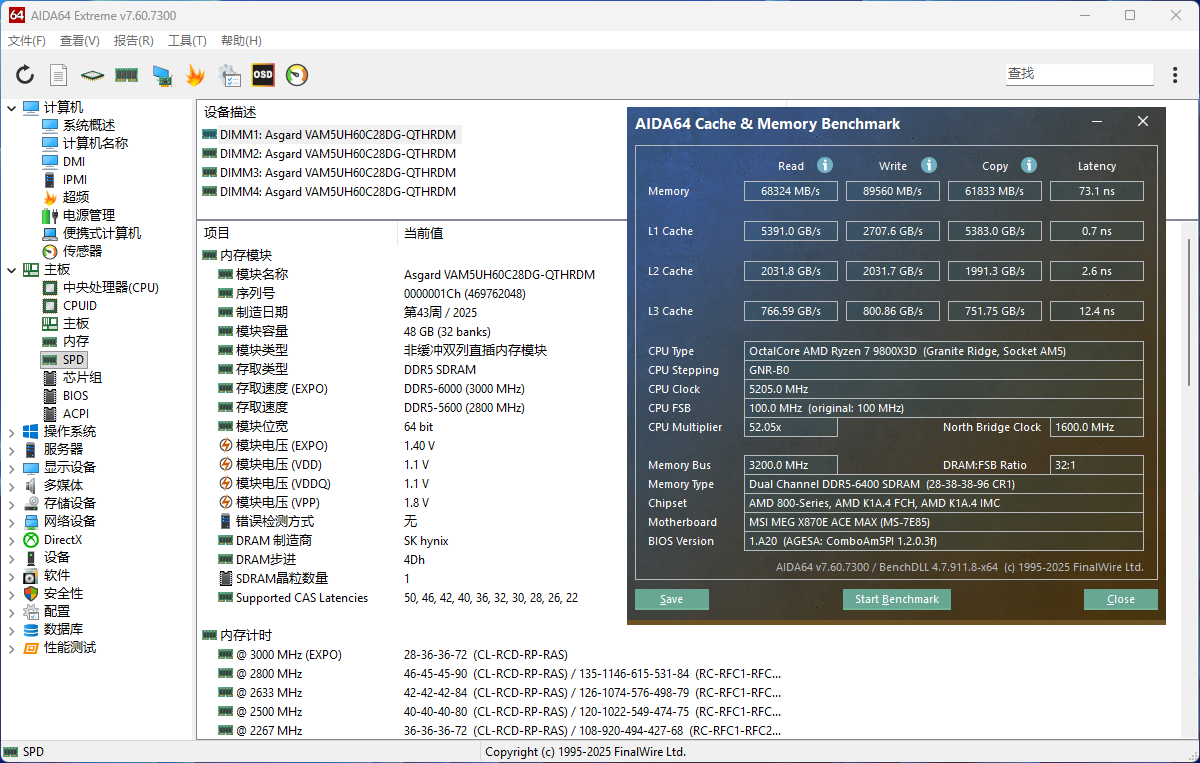Select 芯片组 in the sidebar tree
The width and height of the screenshot is (1200, 763).
pyautogui.click(x=82, y=377)
